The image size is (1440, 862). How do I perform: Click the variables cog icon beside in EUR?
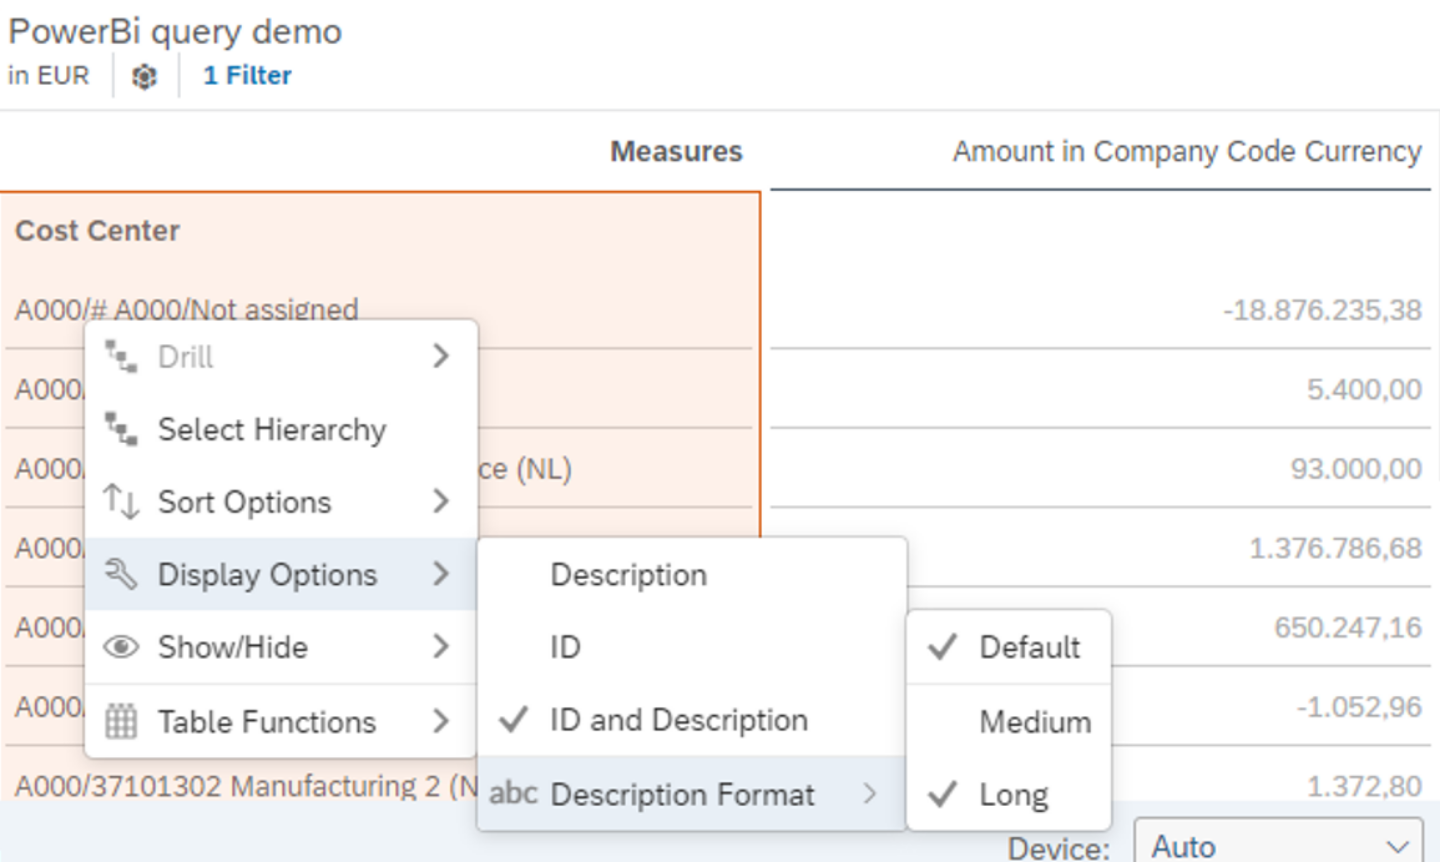coord(144,76)
